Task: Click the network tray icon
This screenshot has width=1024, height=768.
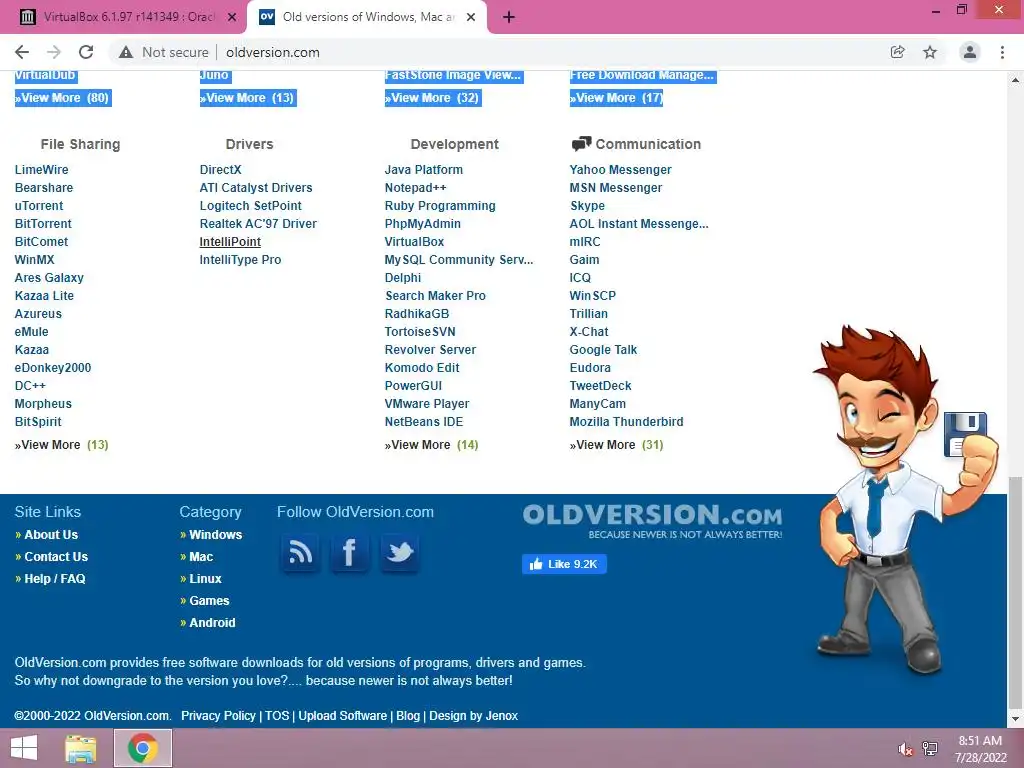Action: point(930,749)
